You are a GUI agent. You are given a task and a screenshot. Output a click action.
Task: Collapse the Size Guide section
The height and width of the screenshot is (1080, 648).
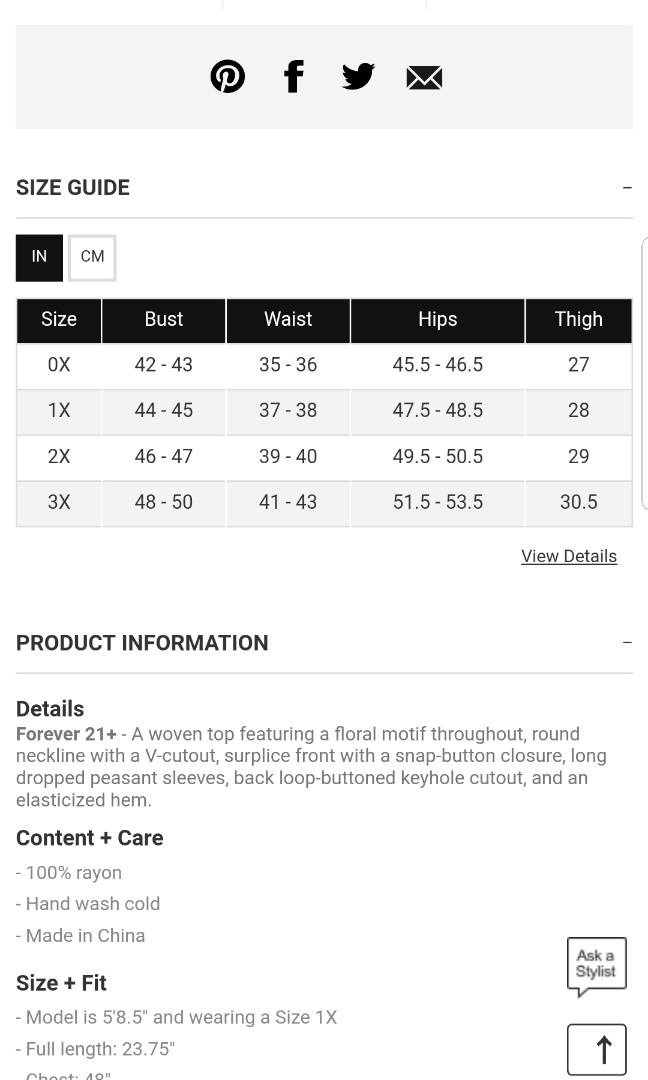click(x=627, y=187)
